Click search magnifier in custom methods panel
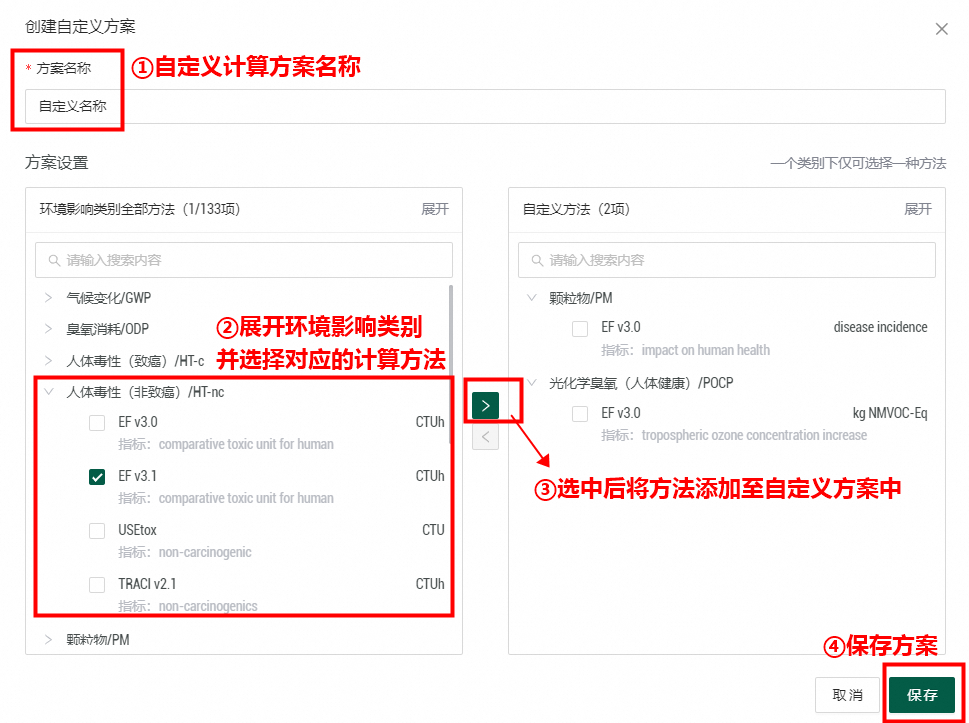969x723 pixels. click(x=537, y=260)
